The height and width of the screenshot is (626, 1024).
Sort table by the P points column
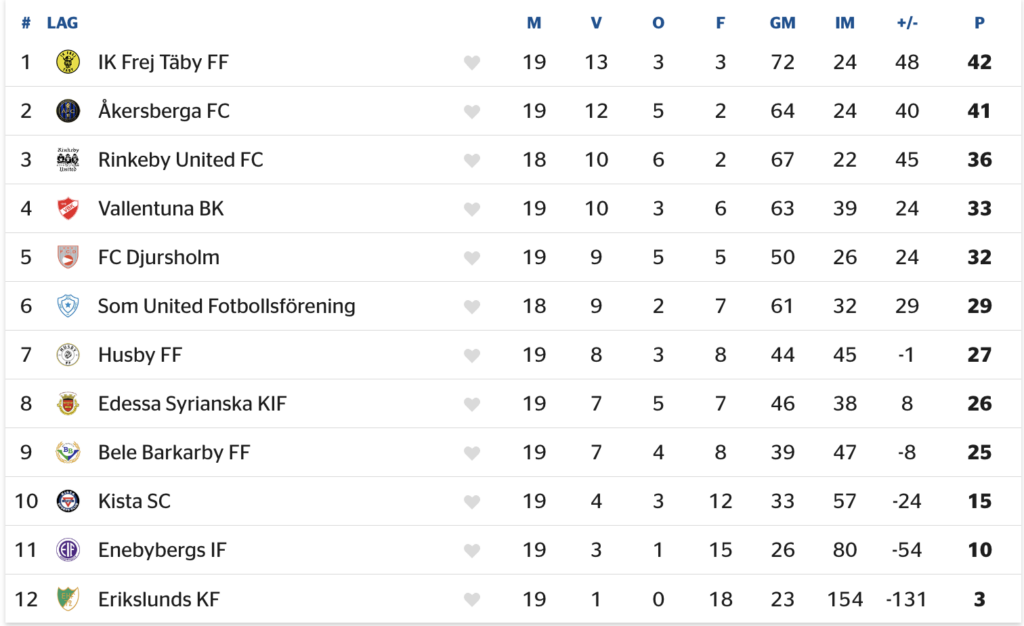(979, 23)
